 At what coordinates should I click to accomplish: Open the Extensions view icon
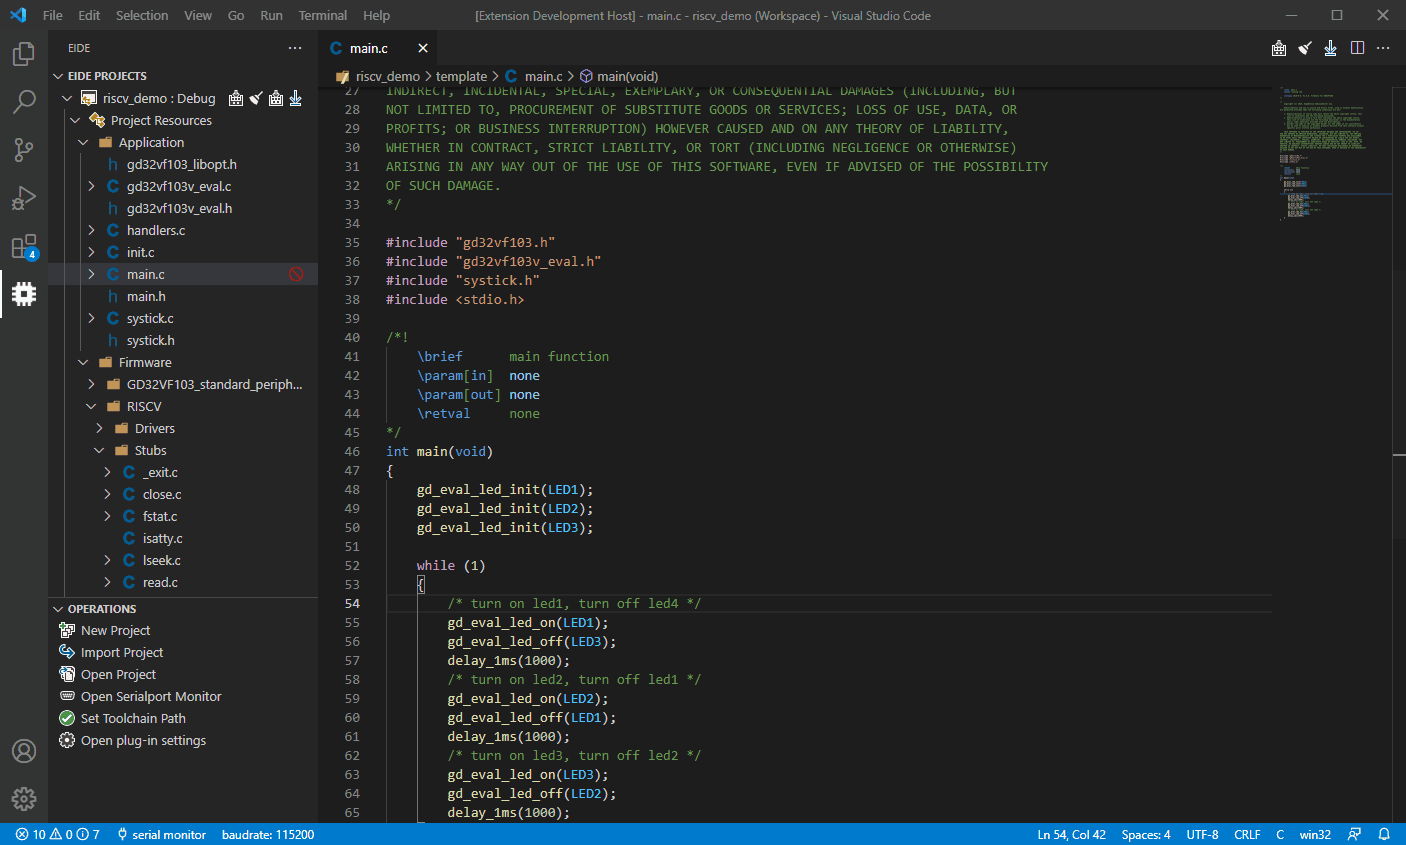pyautogui.click(x=24, y=246)
